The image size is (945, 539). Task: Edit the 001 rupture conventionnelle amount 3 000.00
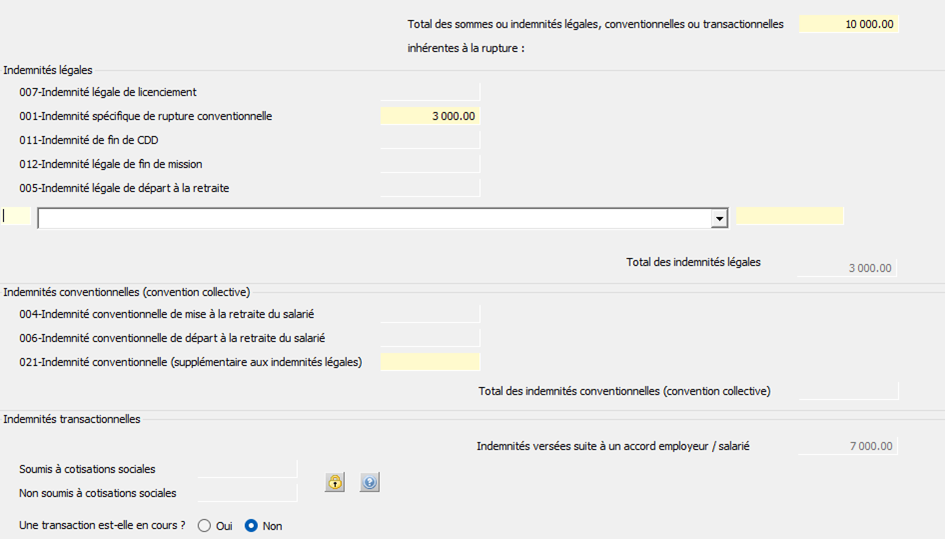pos(430,116)
